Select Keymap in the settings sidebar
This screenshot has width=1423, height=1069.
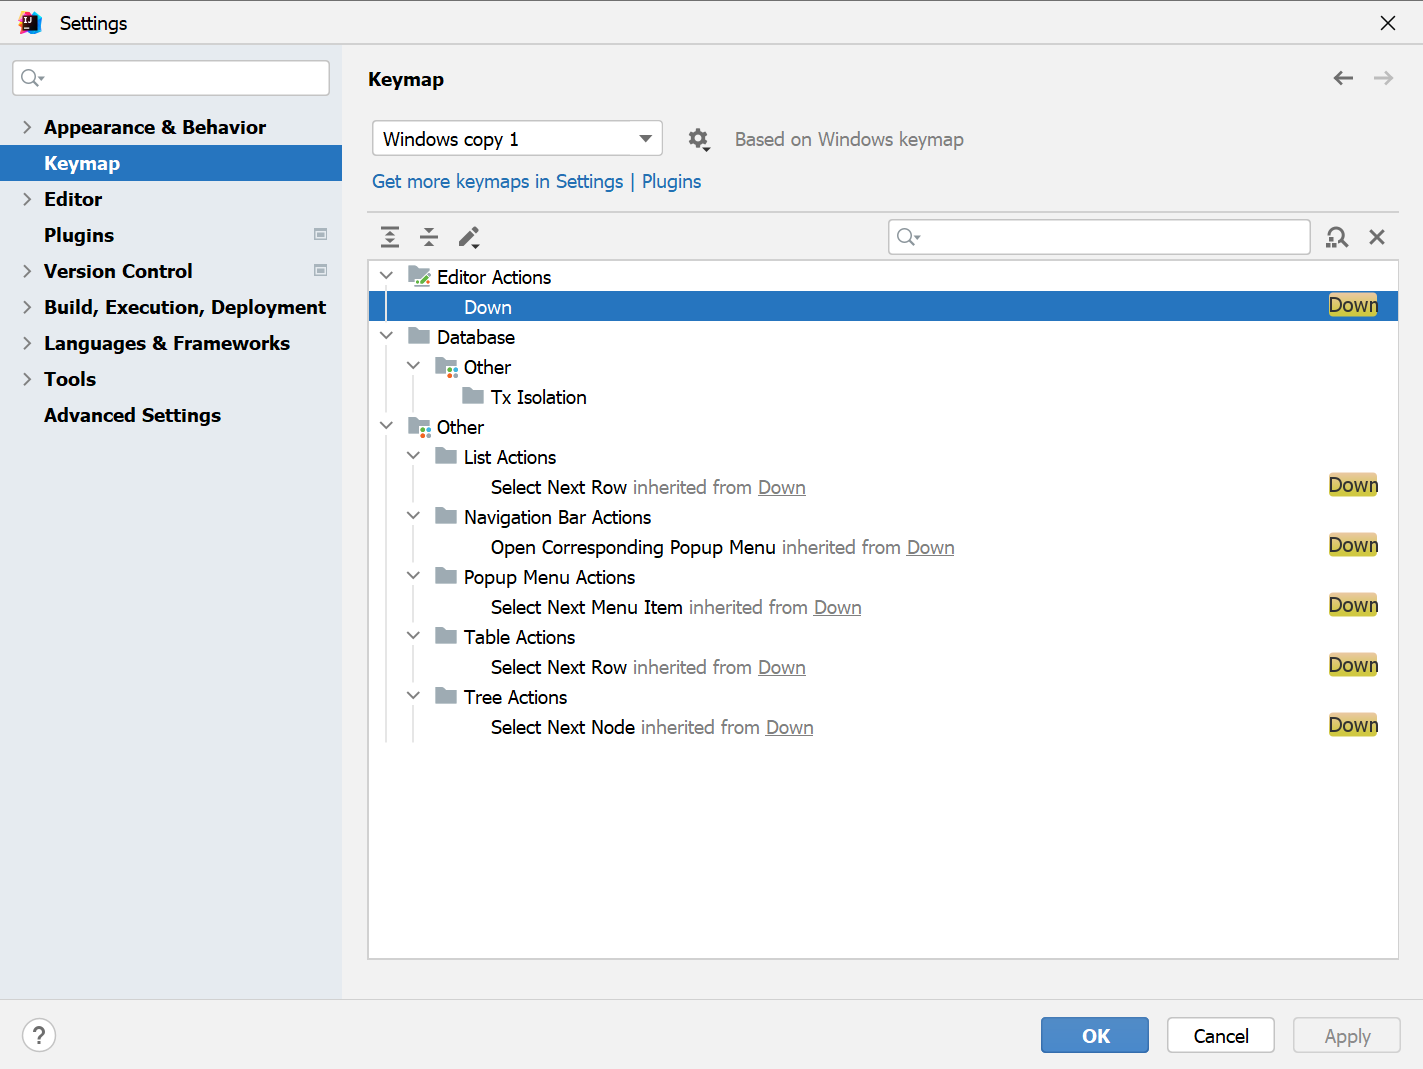(x=171, y=163)
